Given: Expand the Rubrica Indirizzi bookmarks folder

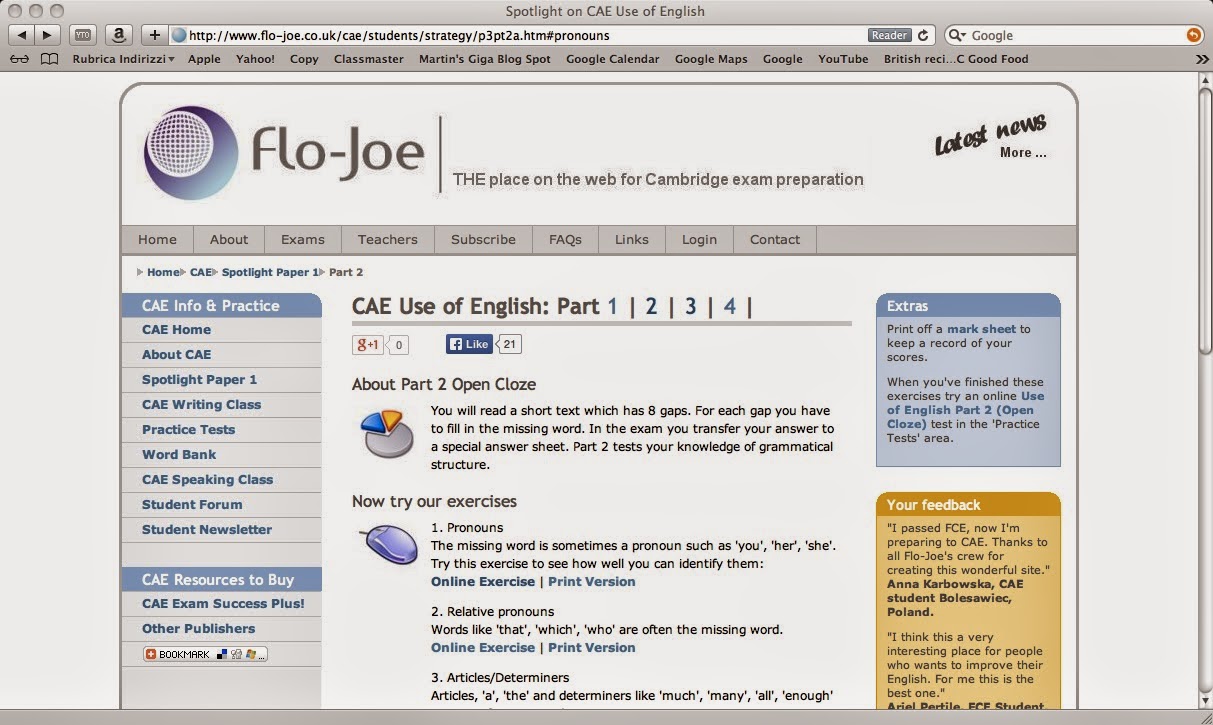Looking at the screenshot, I should [123, 59].
